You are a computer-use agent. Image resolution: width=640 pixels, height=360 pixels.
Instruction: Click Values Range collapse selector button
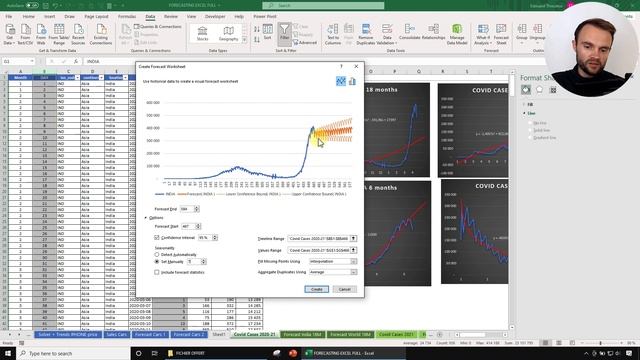pyautogui.click(x=353, y=250)
